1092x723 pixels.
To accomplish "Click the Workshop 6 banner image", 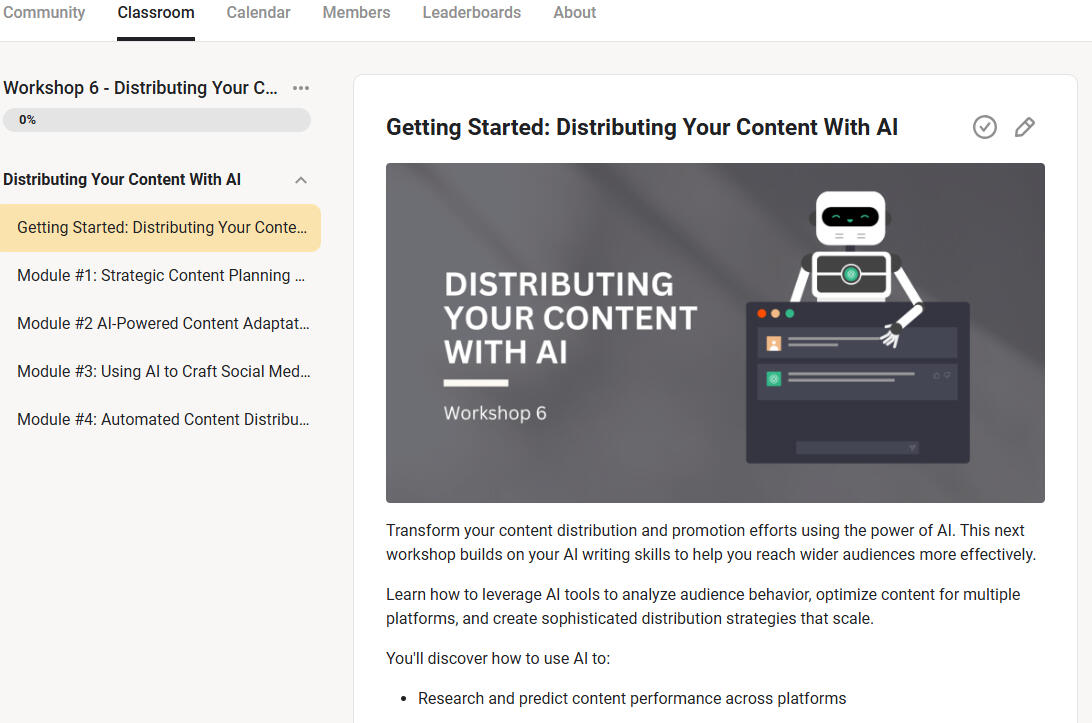I will point(715,333).
